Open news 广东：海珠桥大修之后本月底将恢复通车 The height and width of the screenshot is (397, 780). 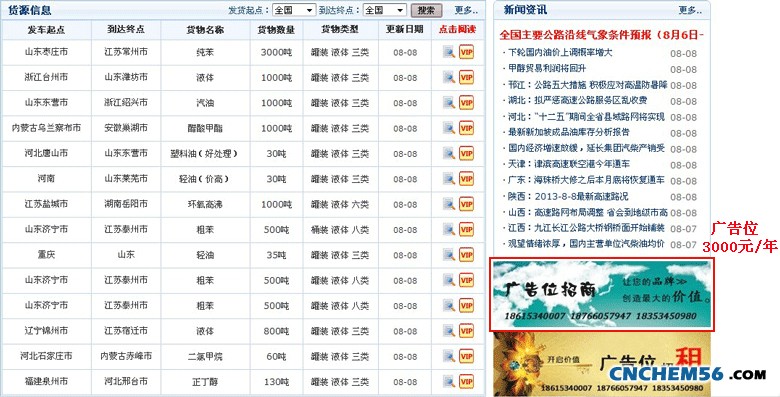pyautogui.click(x=586, y=180)
